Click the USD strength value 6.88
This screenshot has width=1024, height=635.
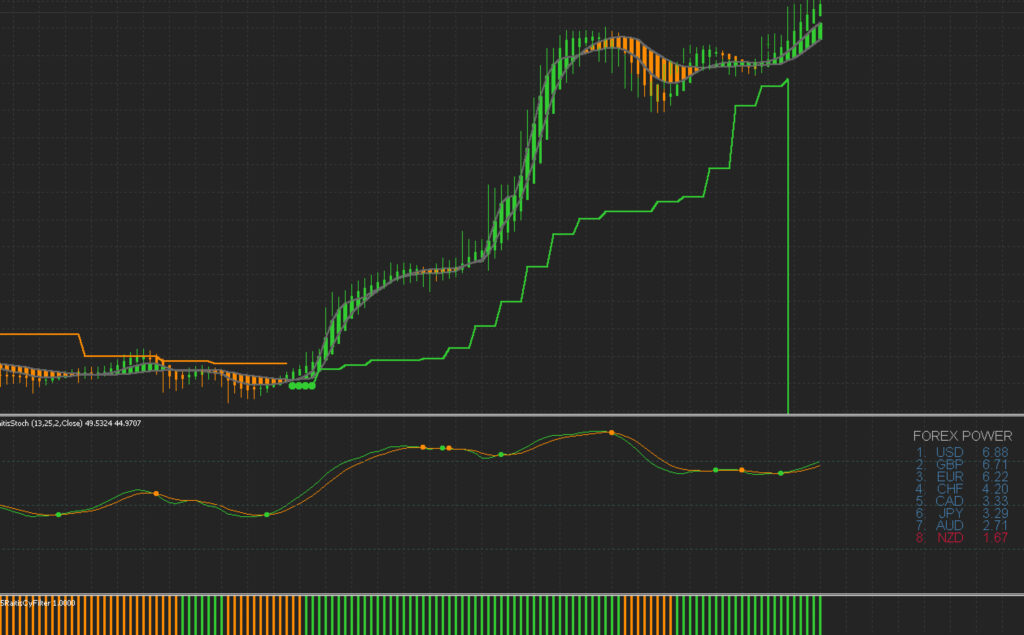995,452
